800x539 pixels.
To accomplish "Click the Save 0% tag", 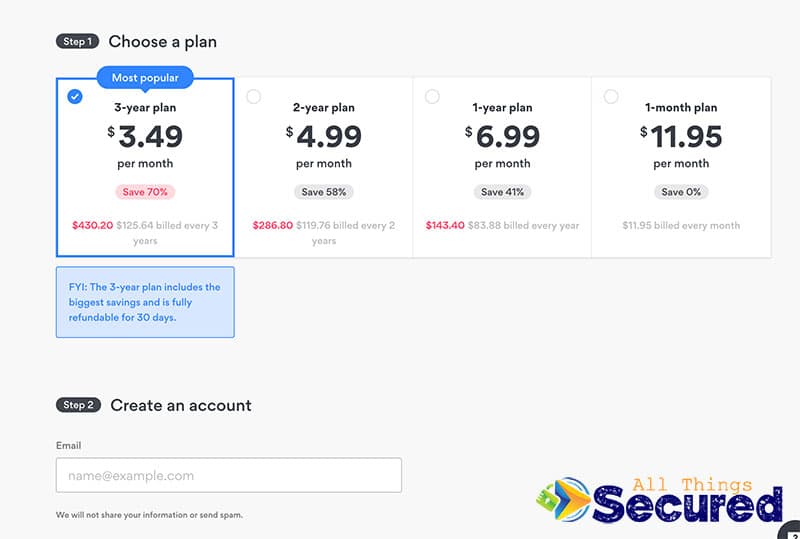I will pos(681,192).
